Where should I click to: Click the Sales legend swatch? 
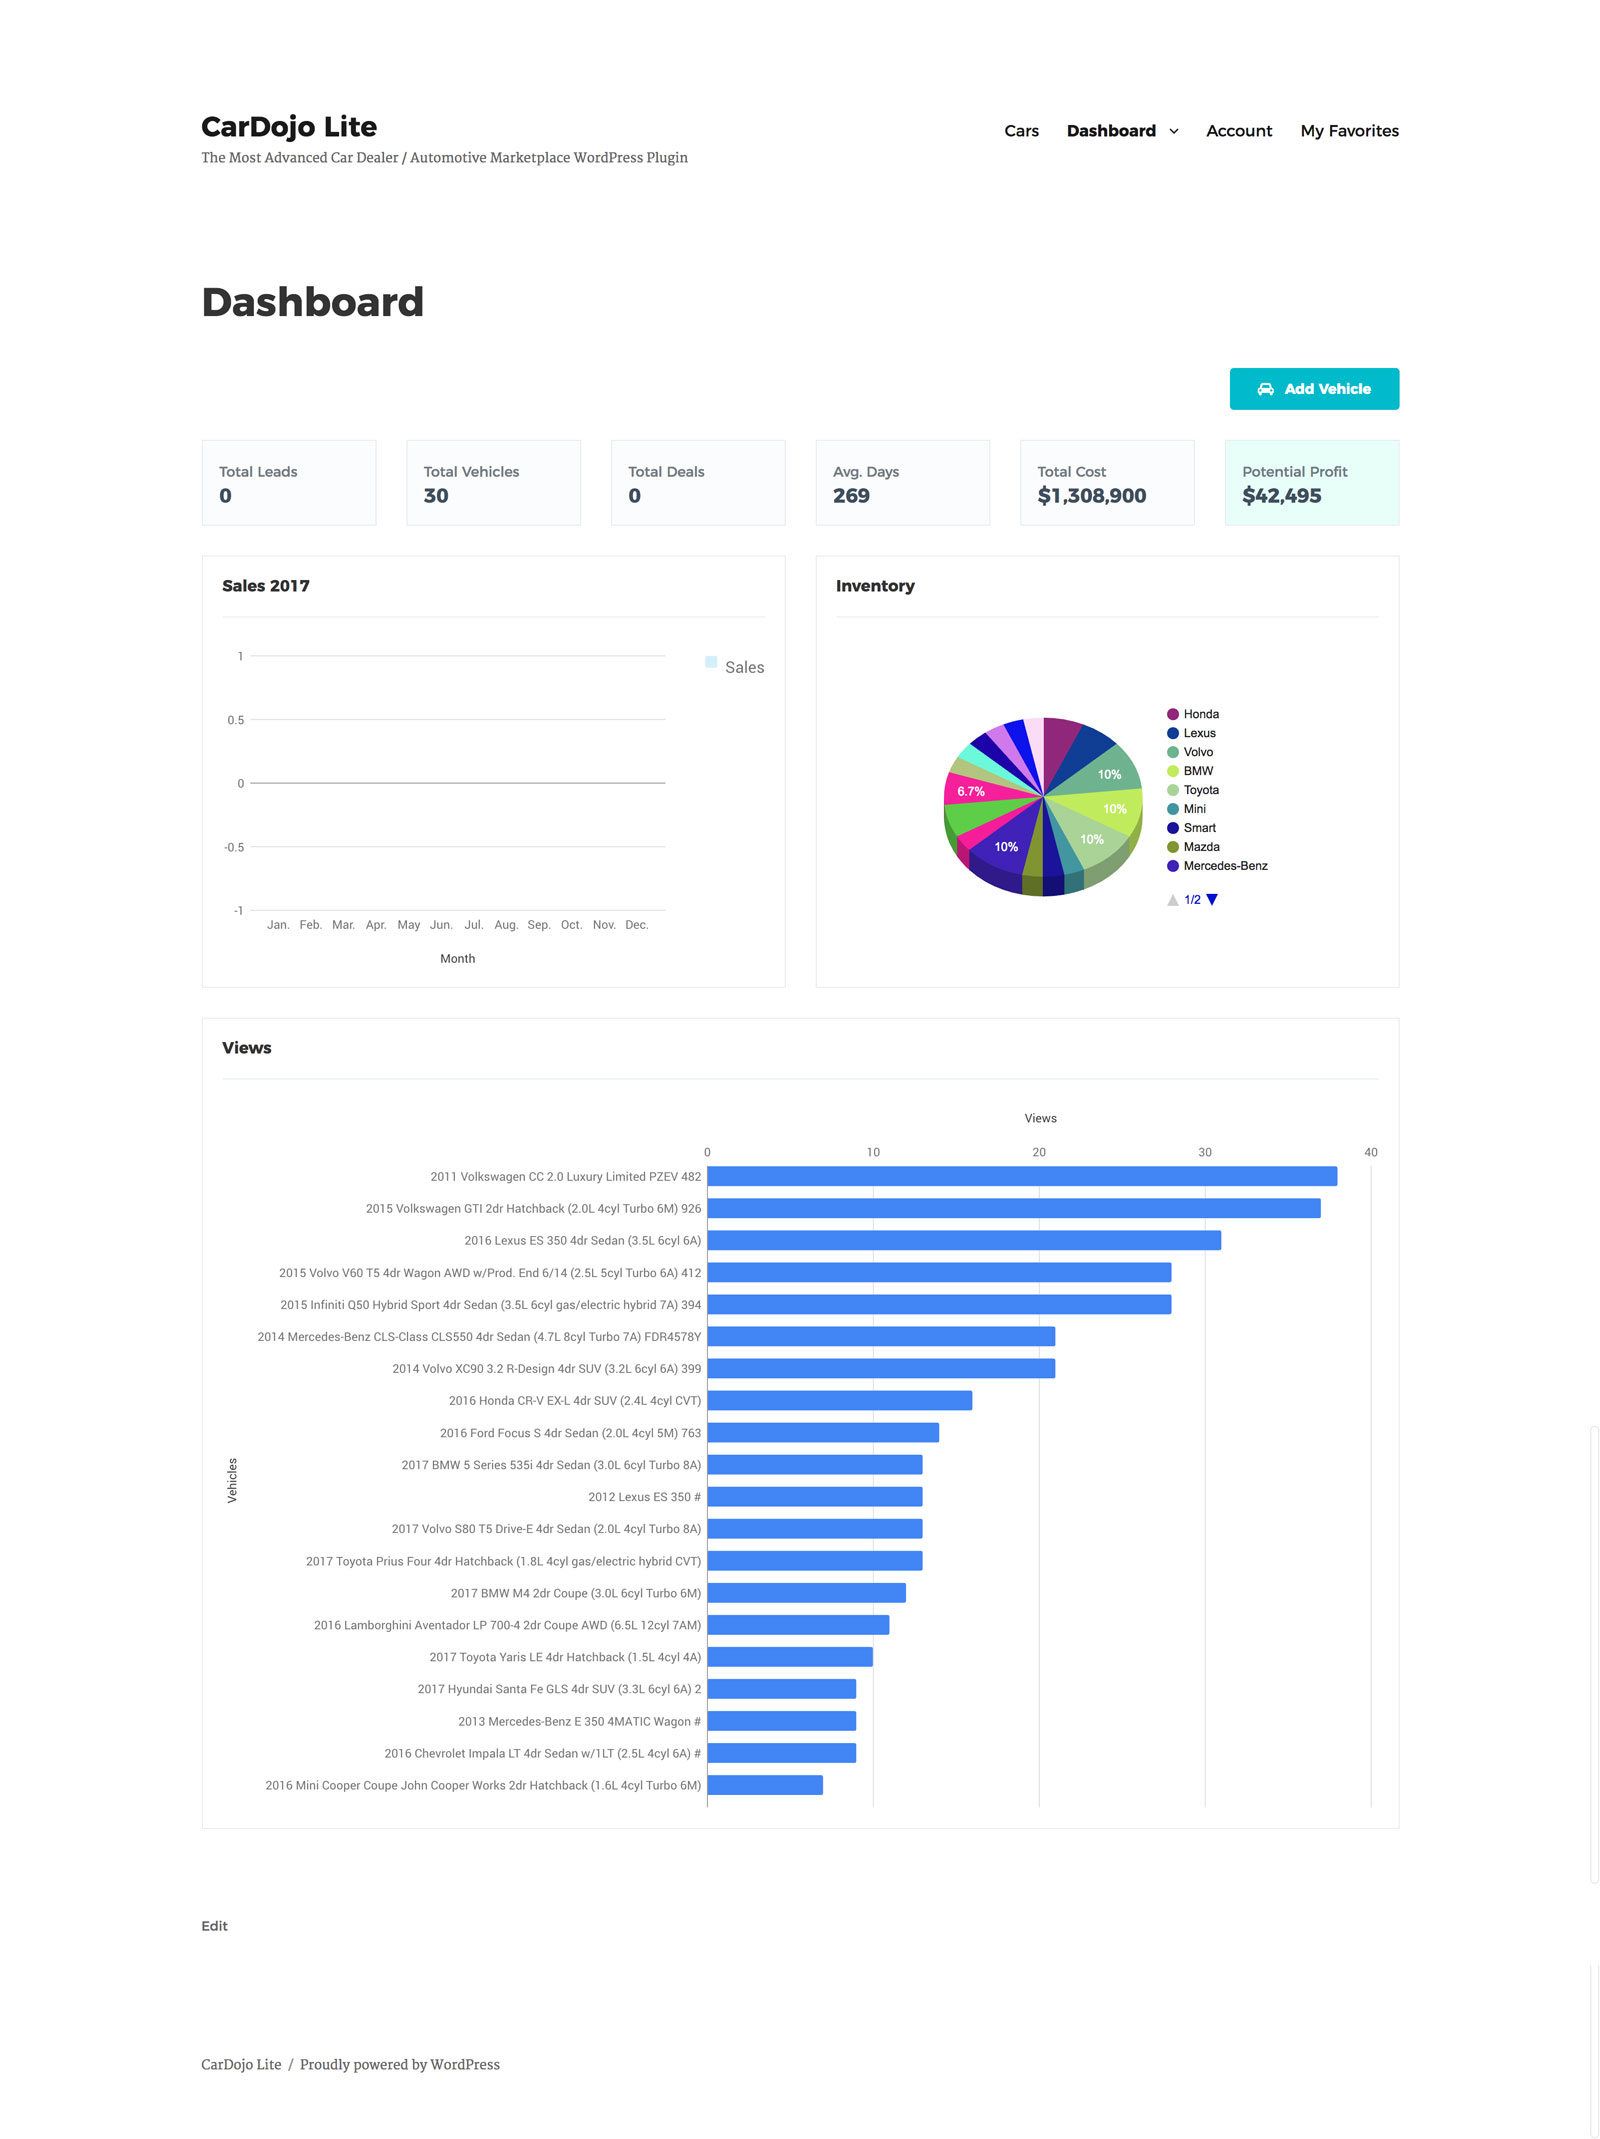pyautogui.click(x=711, y=662)
